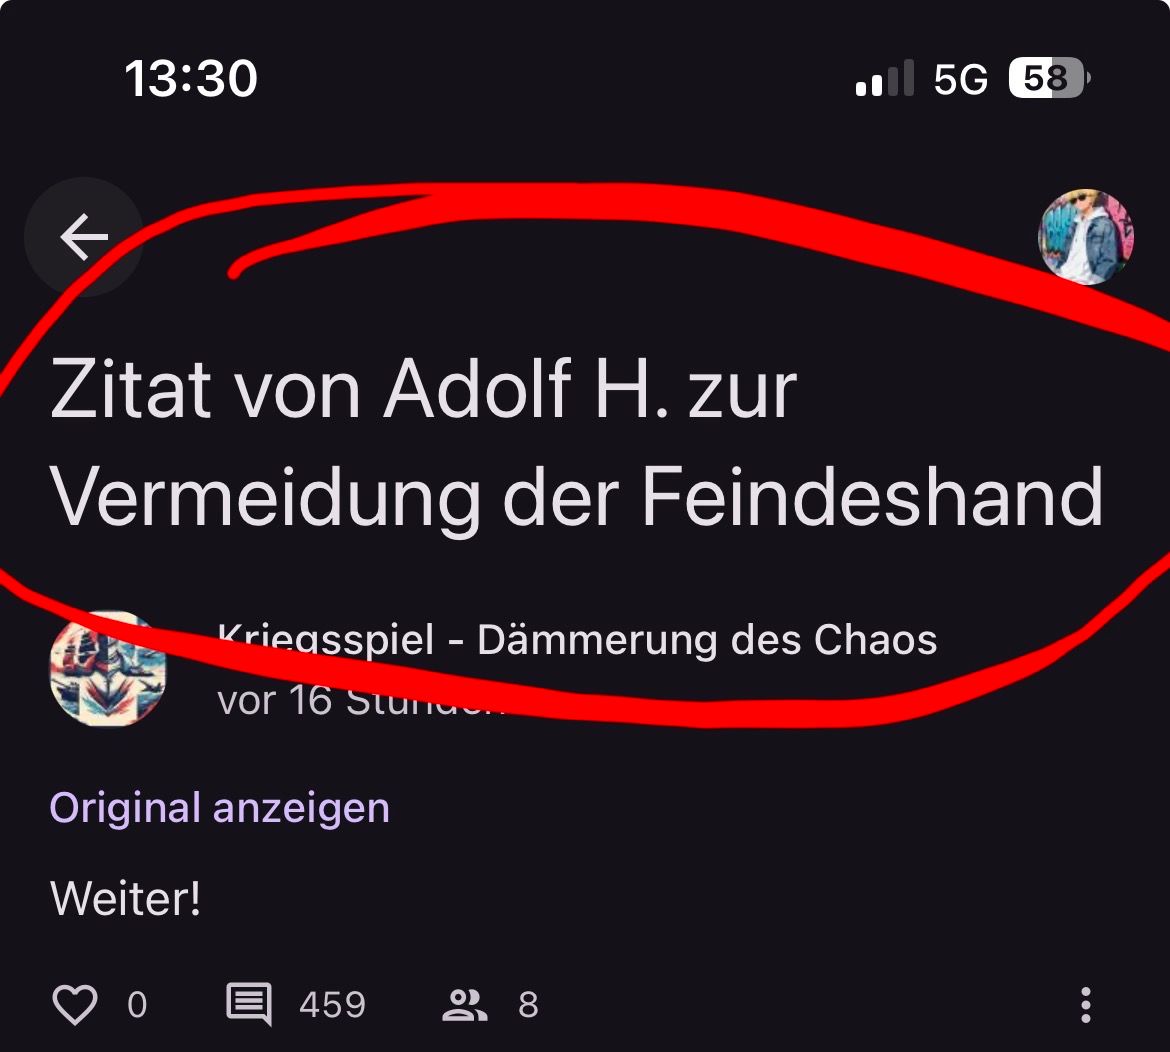Click the Original anzeigen link
The width and height of the screenshot is (1170, 1052).
click(219, 808)
